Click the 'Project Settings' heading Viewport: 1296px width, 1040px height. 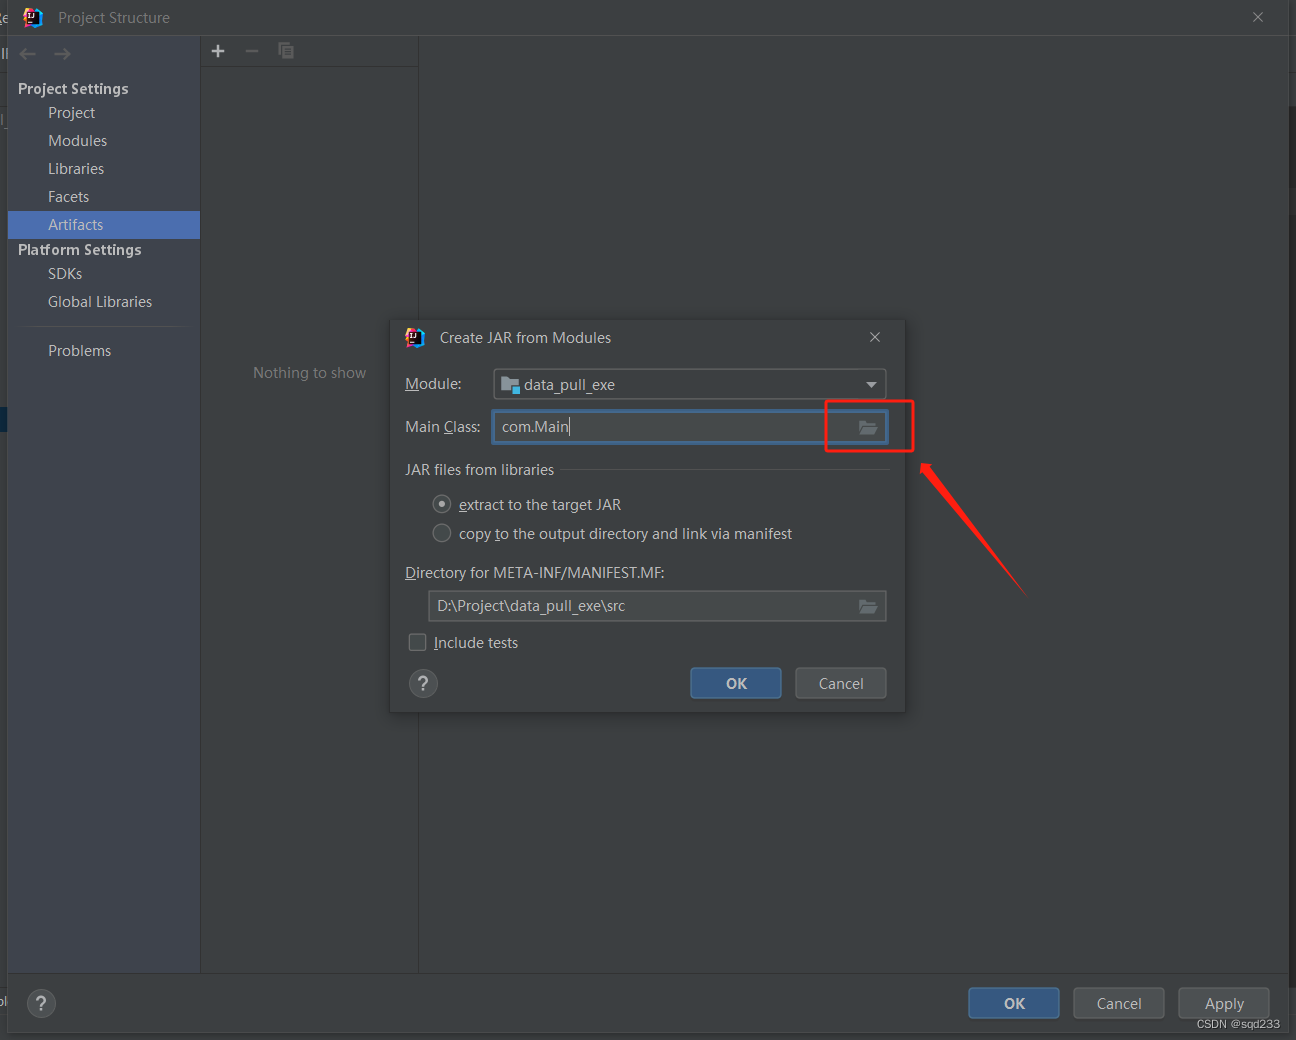73,89
